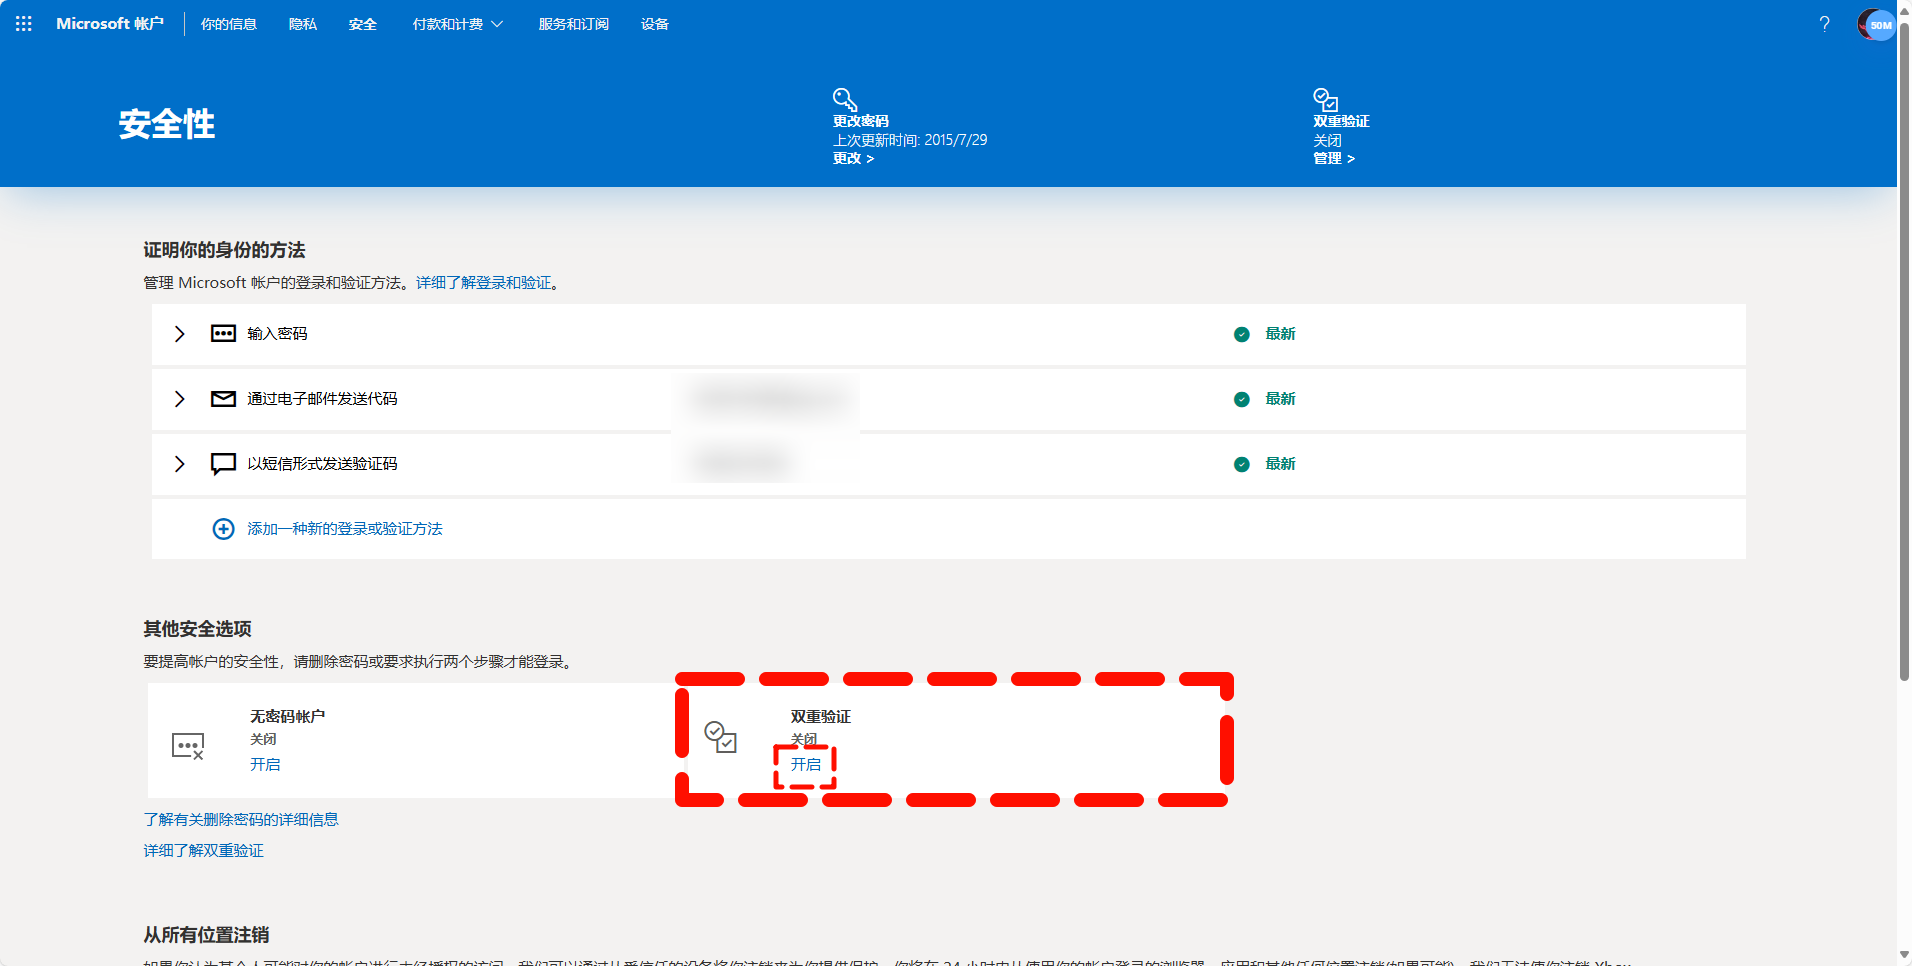Open the Microsoft app launcher grid
Image resolution: width=1912 pixels, height=966 pixels.
coord(24,24)
